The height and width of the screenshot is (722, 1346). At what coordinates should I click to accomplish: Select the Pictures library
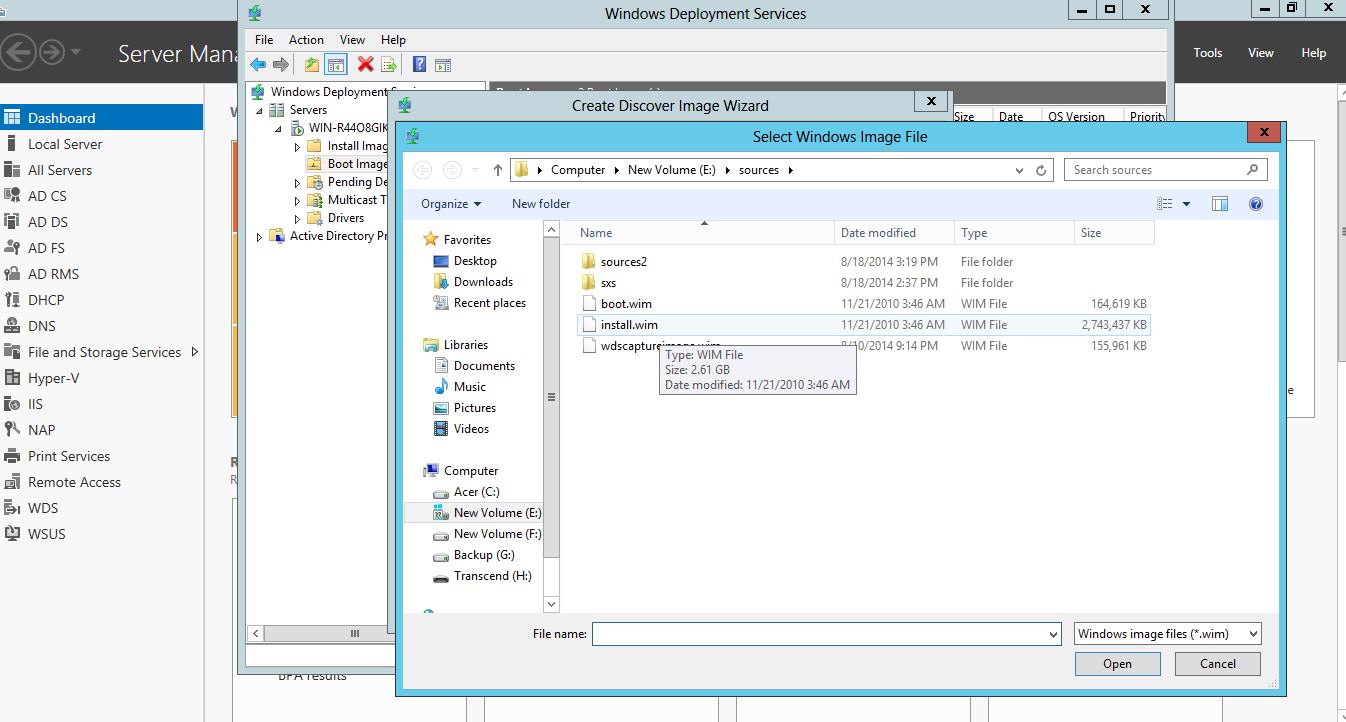point(474,408)
